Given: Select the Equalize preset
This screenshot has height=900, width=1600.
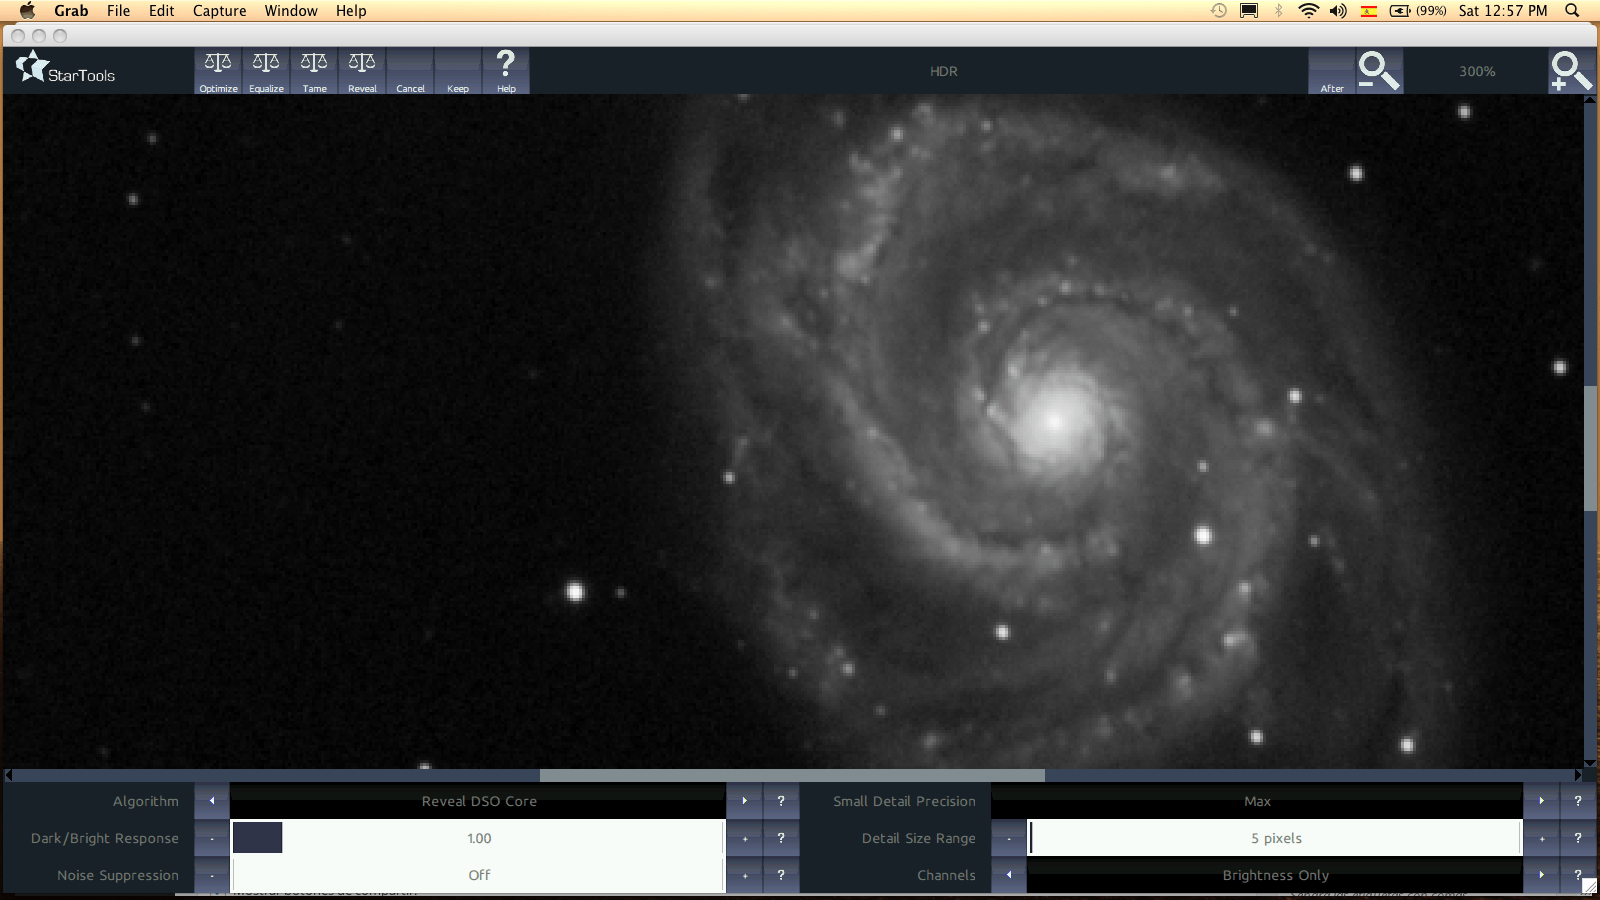Looking at the screenshot, I should pyautogui.click(x=266, y=71).
